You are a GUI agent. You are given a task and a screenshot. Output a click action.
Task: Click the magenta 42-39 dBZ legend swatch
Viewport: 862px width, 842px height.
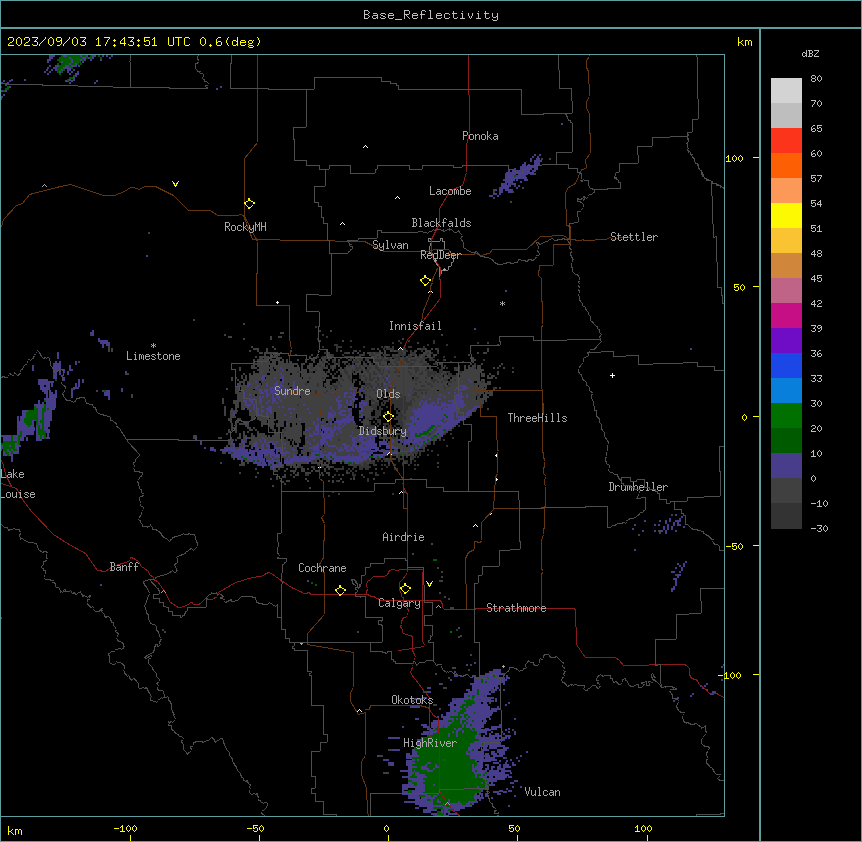pyautogui.click(x=786, y=315)
